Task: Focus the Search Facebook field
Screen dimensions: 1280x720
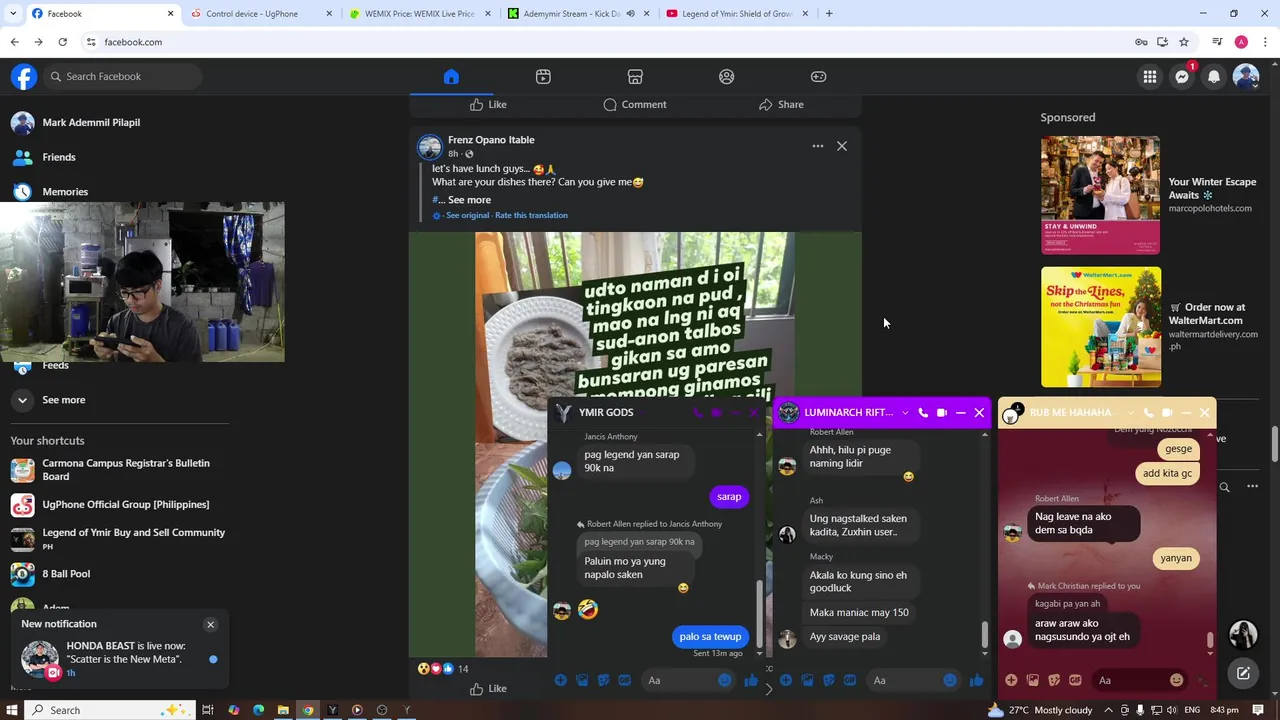Action: [x=123, y=77]
